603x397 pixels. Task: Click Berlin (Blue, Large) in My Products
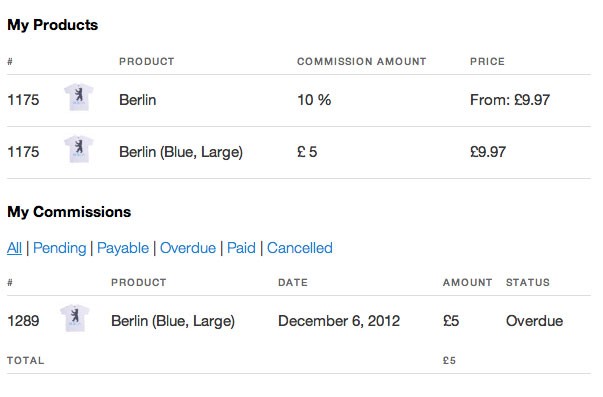point(181,152)
